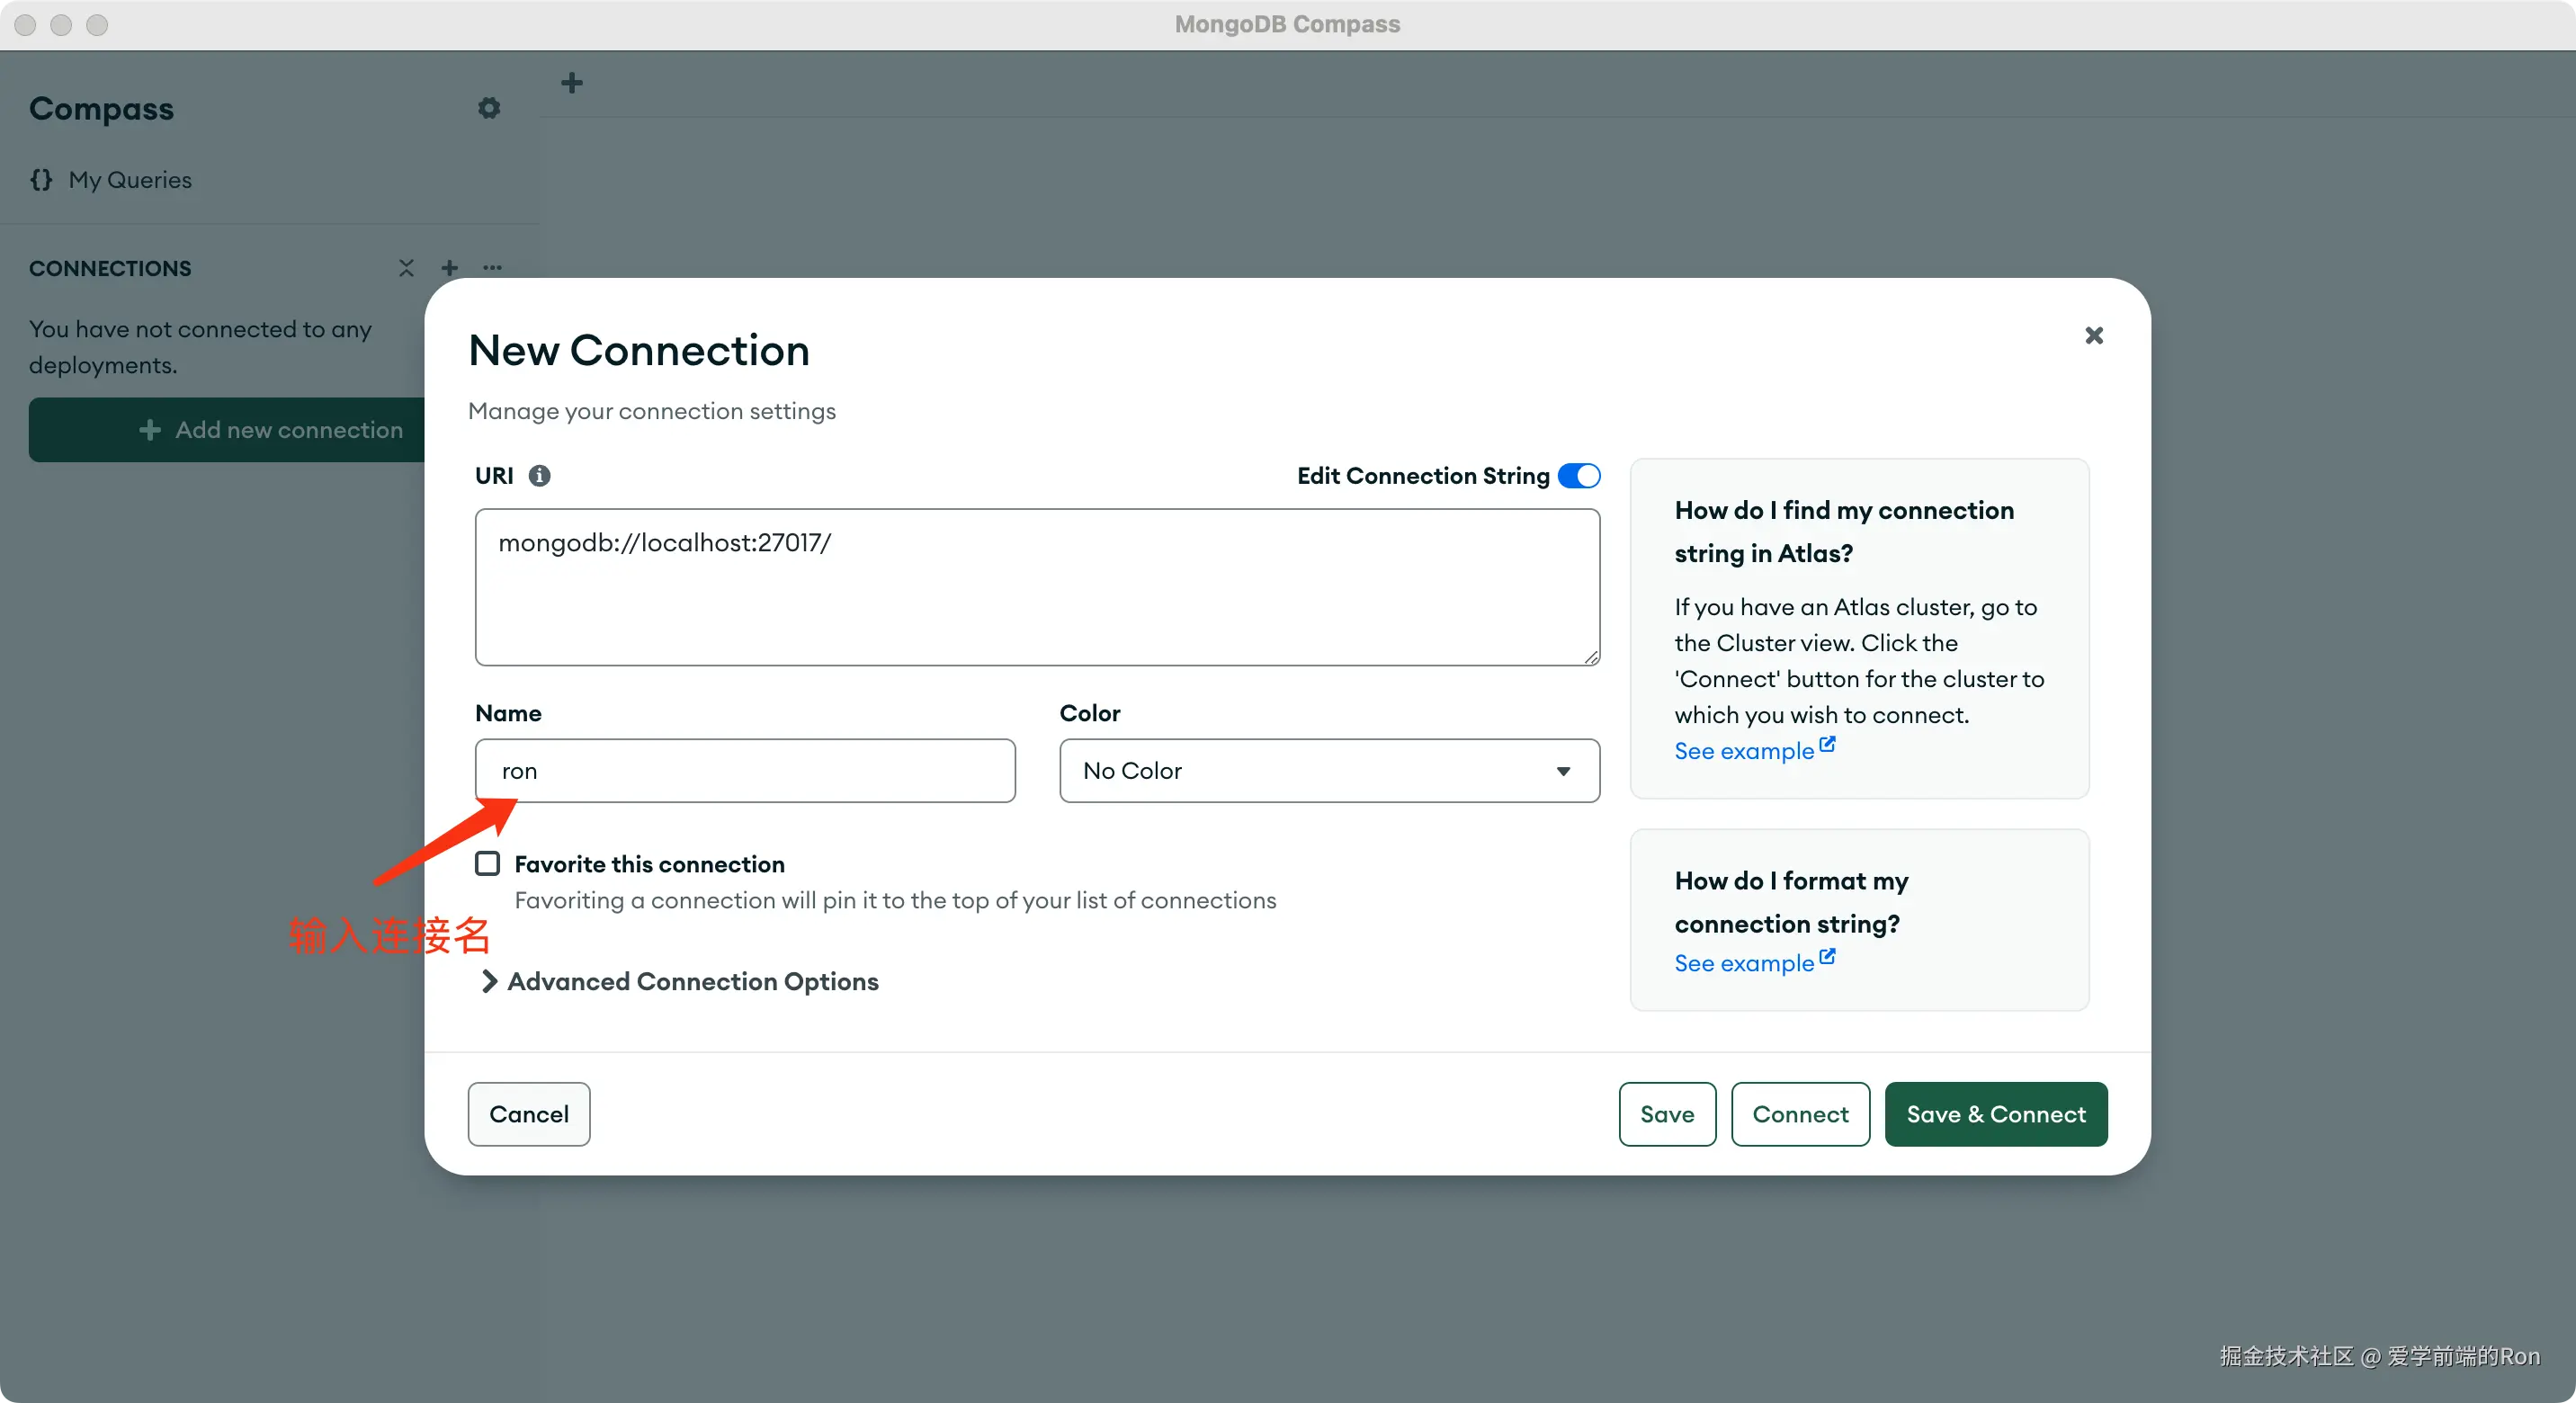Click the Color dropdown arrow

coord(1562,771)
